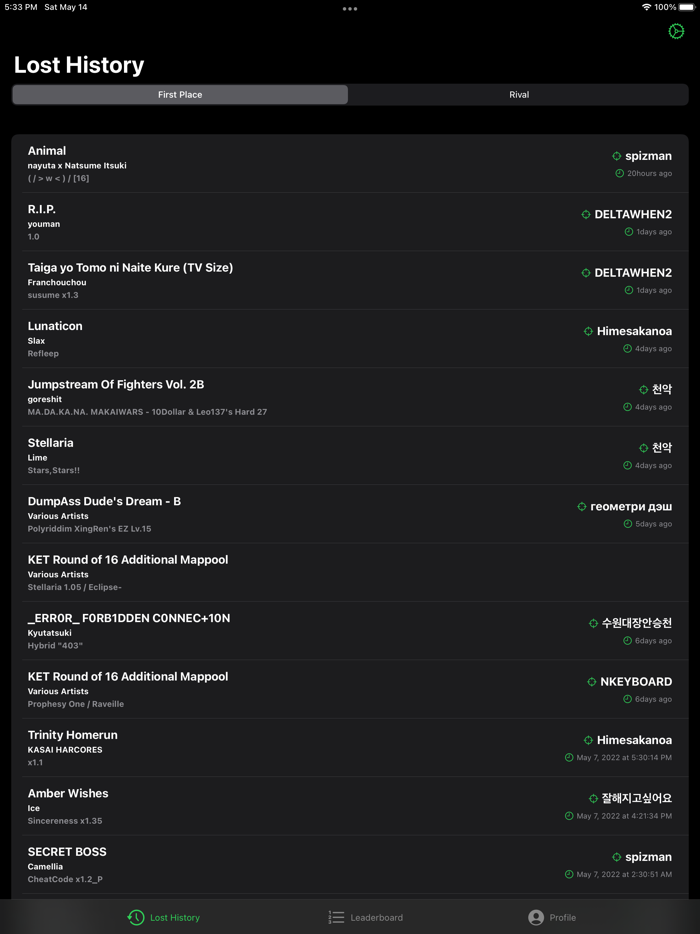
Task: Go to the Profile tab
Action: (x=551, y=917)
